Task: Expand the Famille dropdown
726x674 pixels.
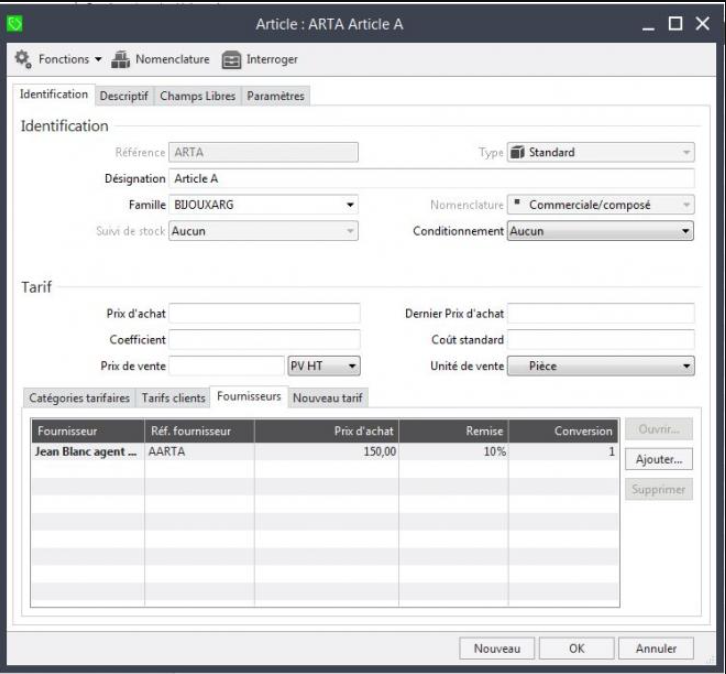Action: (350, 205)
